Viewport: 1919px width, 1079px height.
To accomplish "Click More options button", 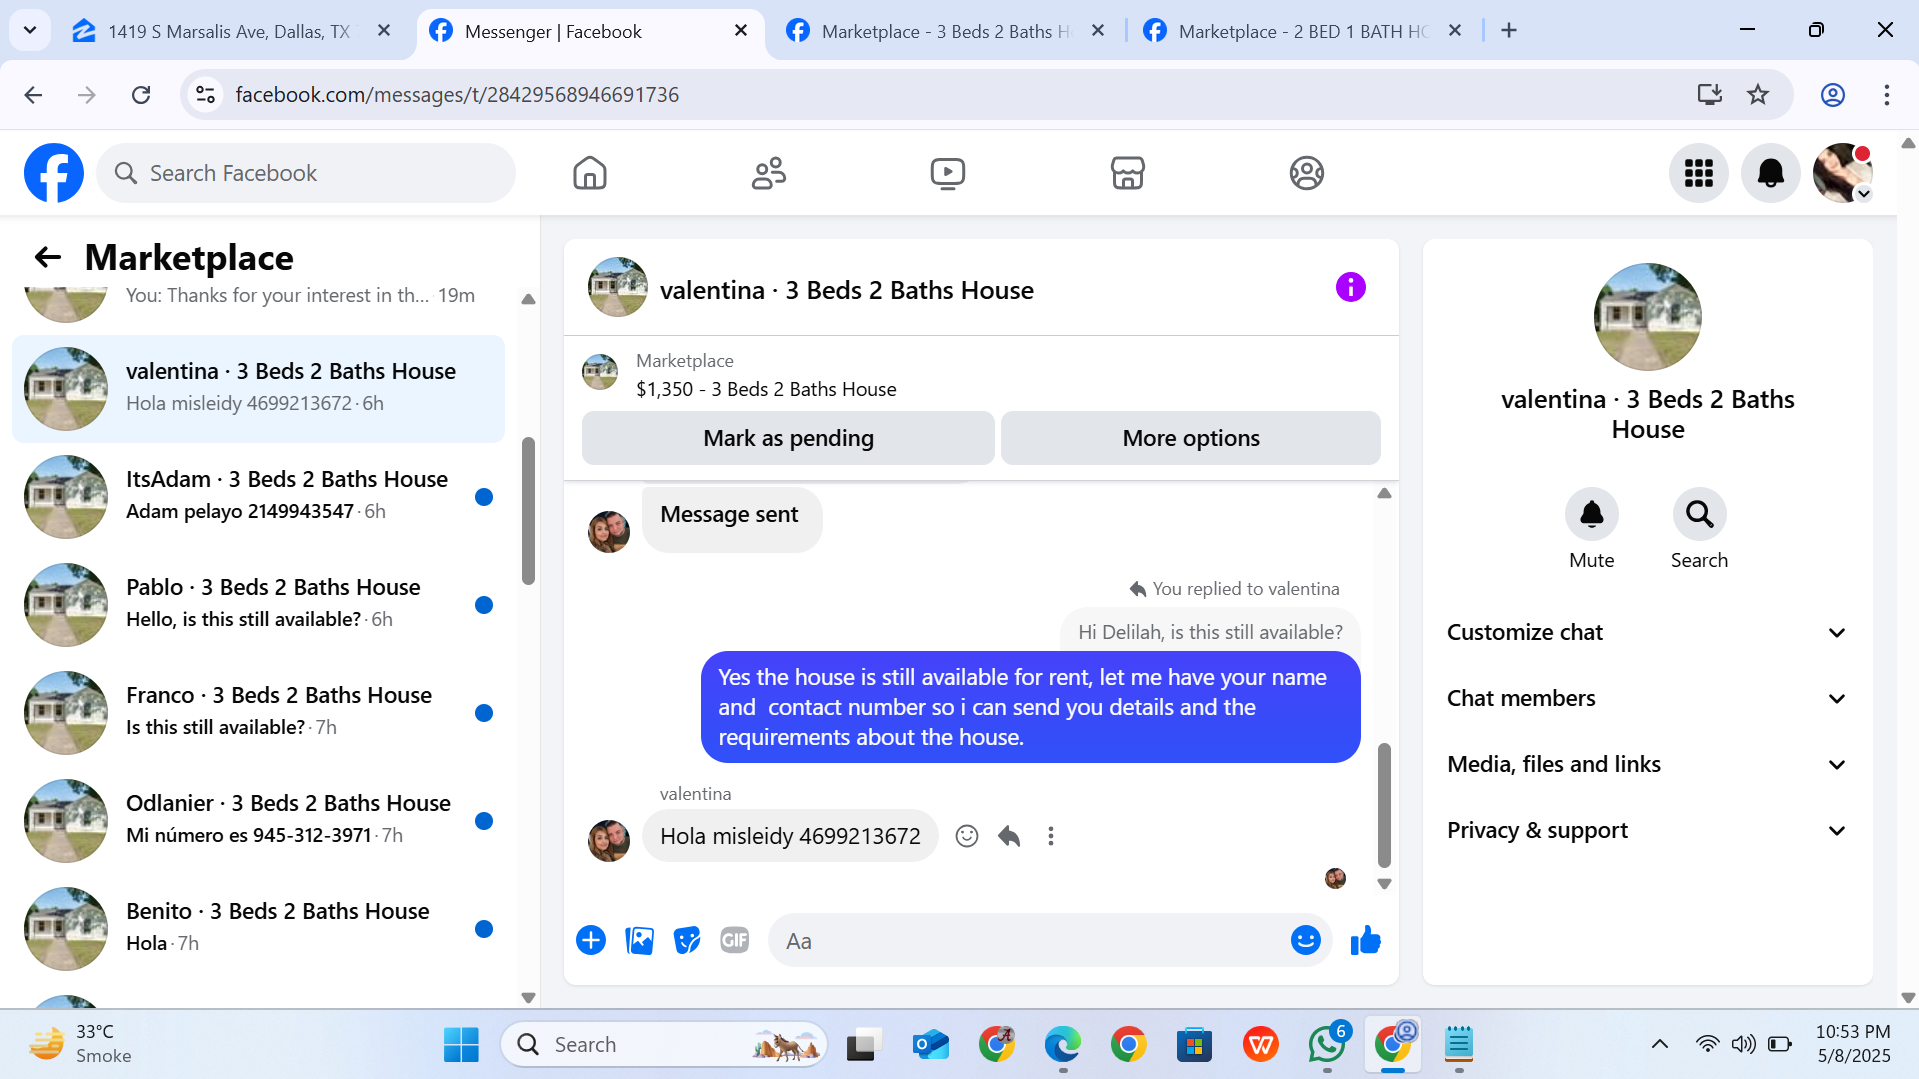I will point(1191,438).
